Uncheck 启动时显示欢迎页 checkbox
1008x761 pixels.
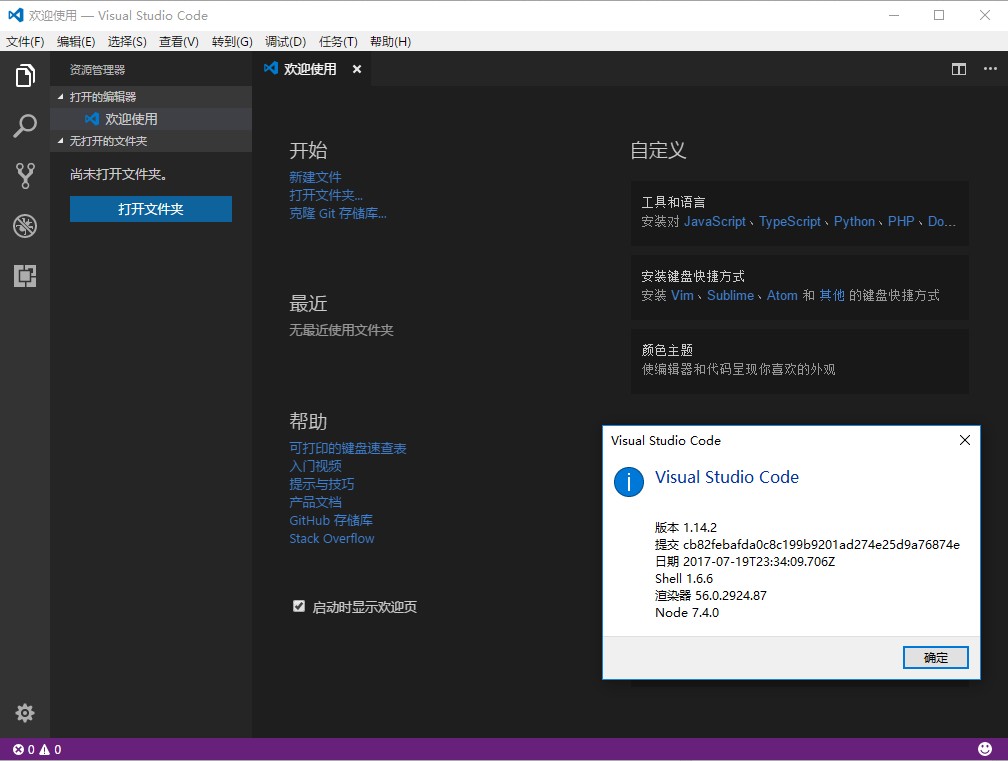(x=298, y=605)
